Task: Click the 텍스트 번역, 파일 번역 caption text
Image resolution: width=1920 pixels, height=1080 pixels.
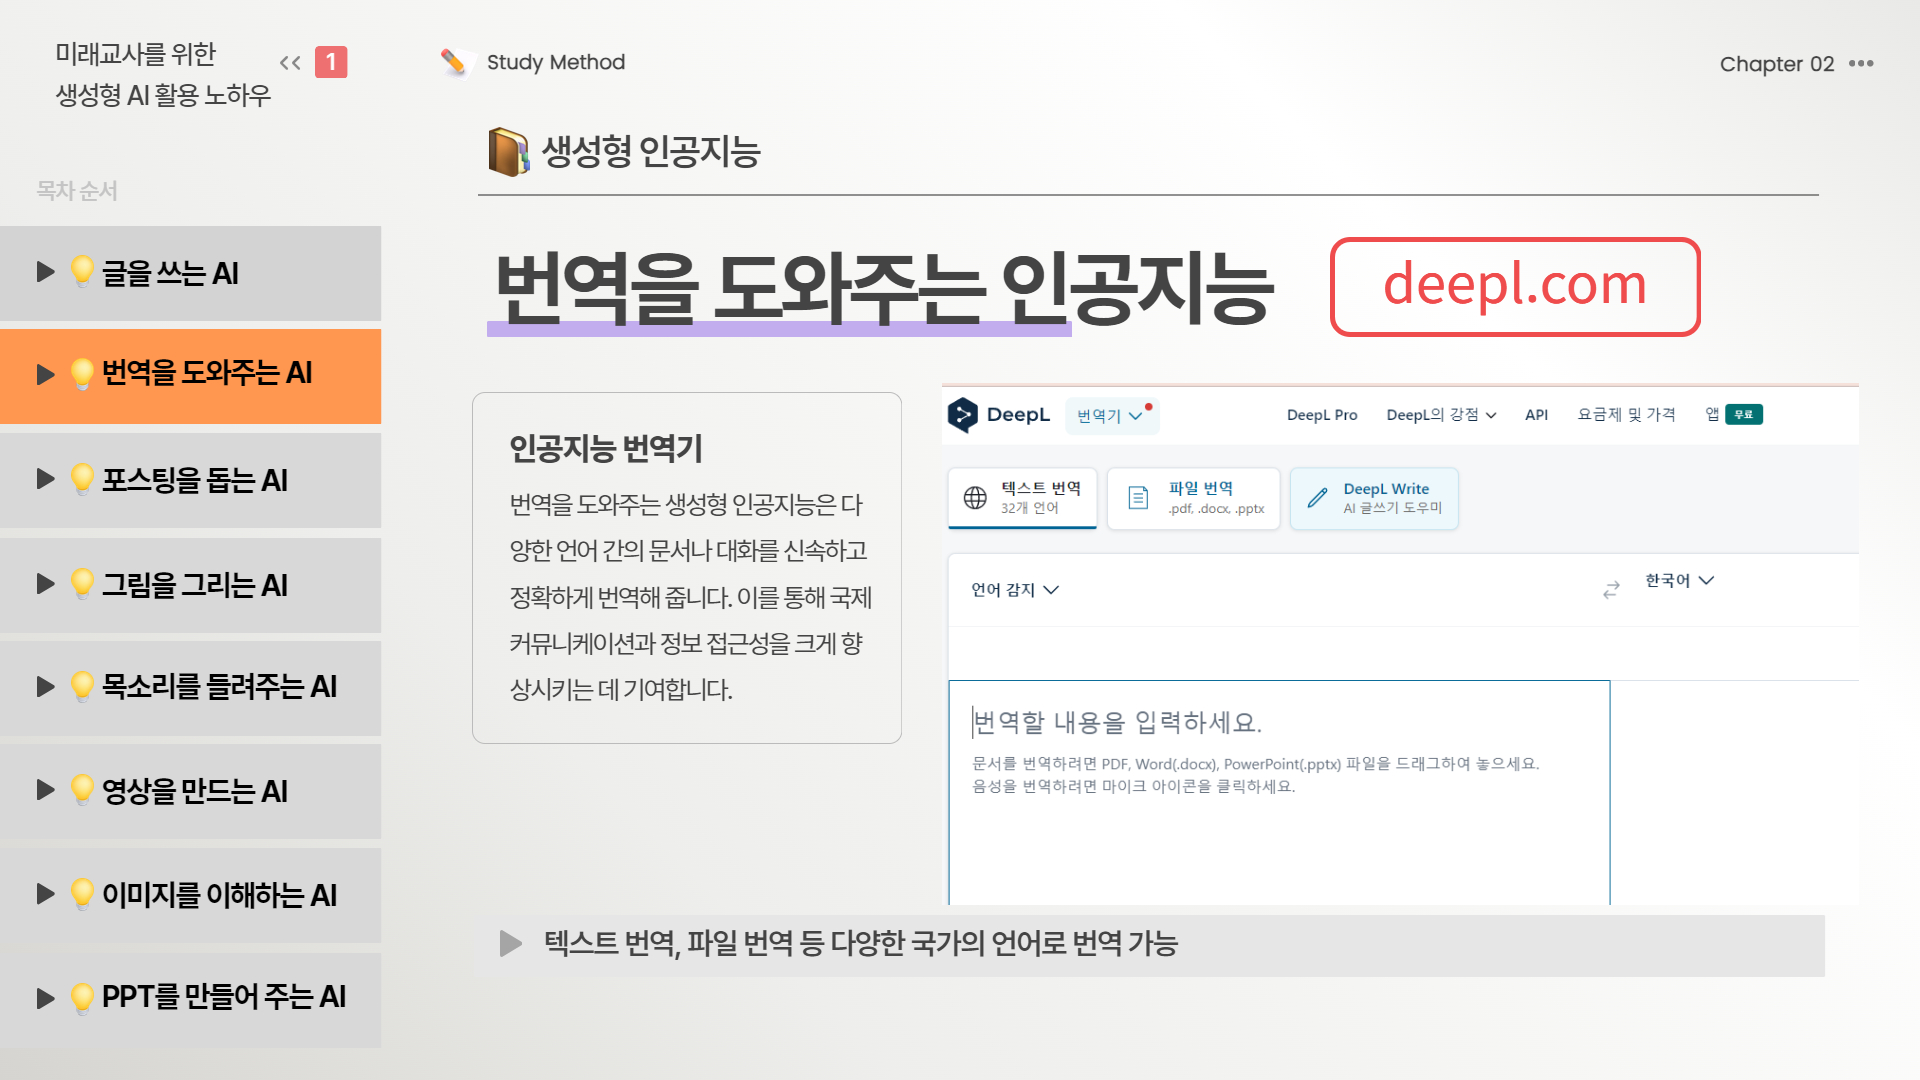Action: click(x=861, y=943)
